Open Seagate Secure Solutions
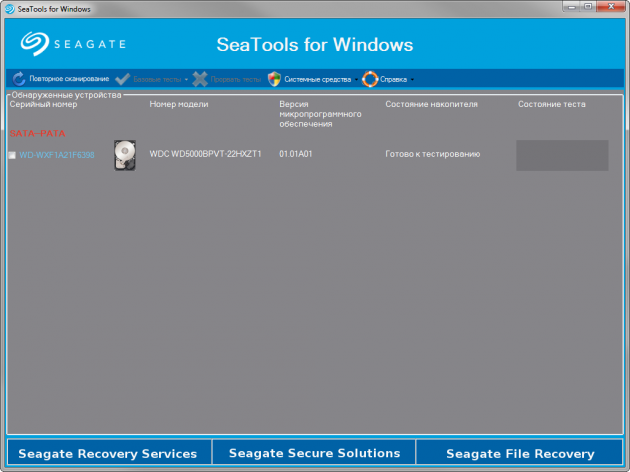Image resolution: width=630 pixels, height=472 pixels. (315, 453)
